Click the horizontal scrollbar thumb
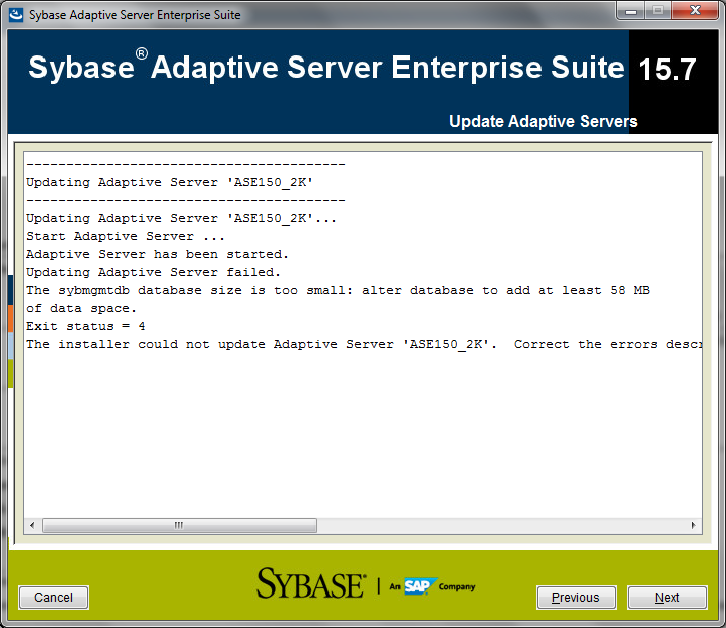Screen dimensions: 726x628 click(x=179, y=525)
